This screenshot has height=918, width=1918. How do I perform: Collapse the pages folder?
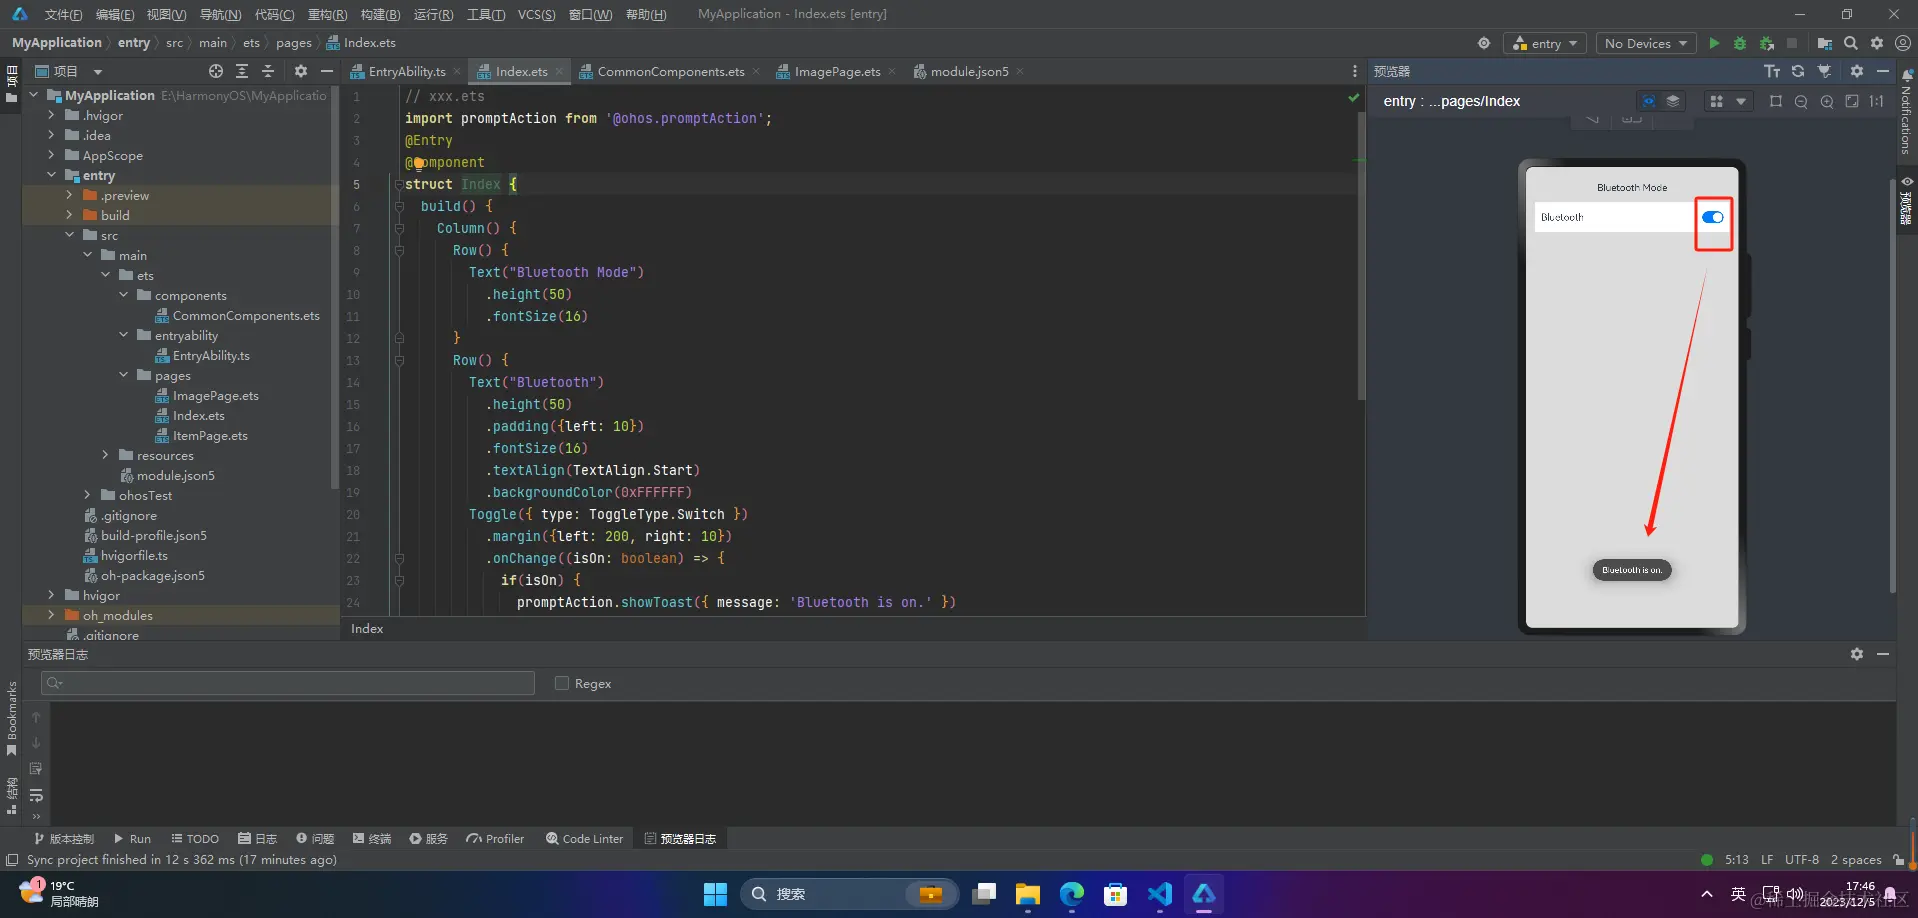pyautogui.click(x=123, y=375)
